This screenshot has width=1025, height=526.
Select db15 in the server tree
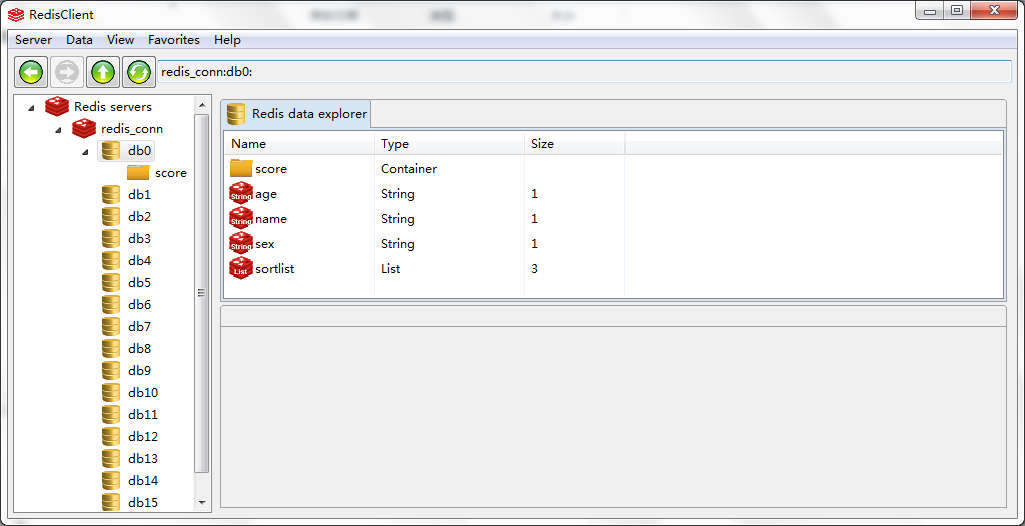click(143, 502)
